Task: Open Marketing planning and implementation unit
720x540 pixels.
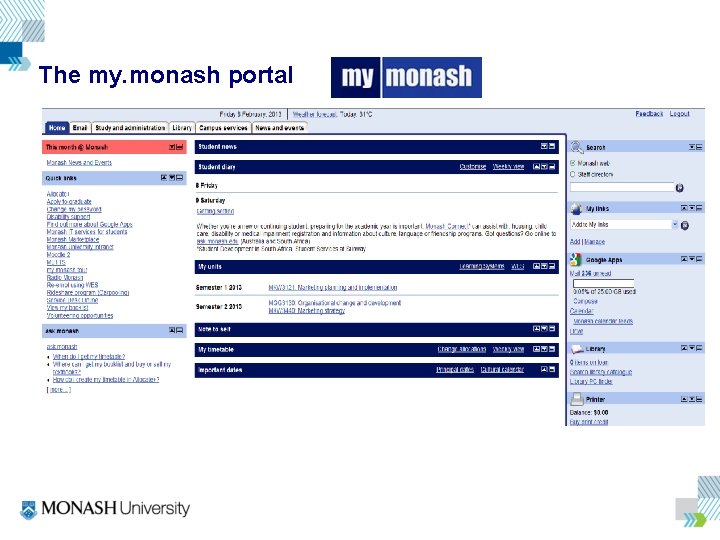Action: [333, 287]
